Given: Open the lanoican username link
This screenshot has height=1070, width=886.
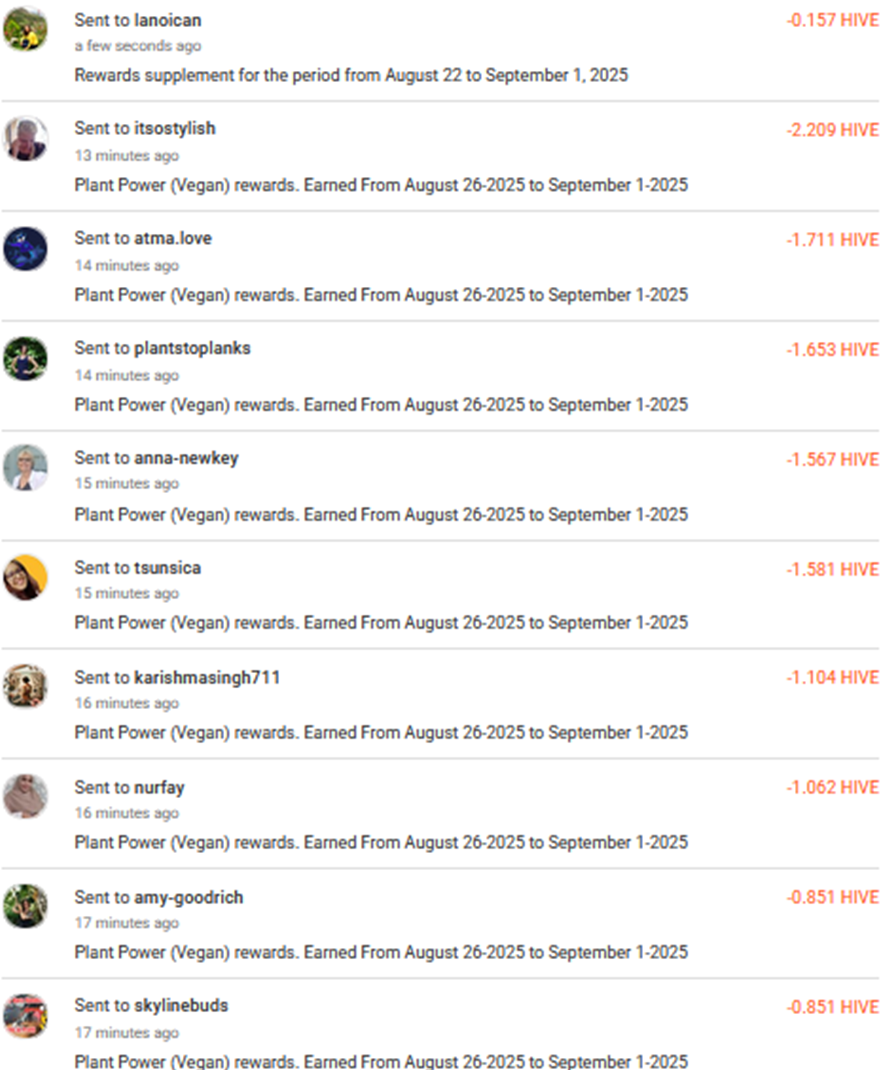Looking at the screenshot, I should [167, 19].
